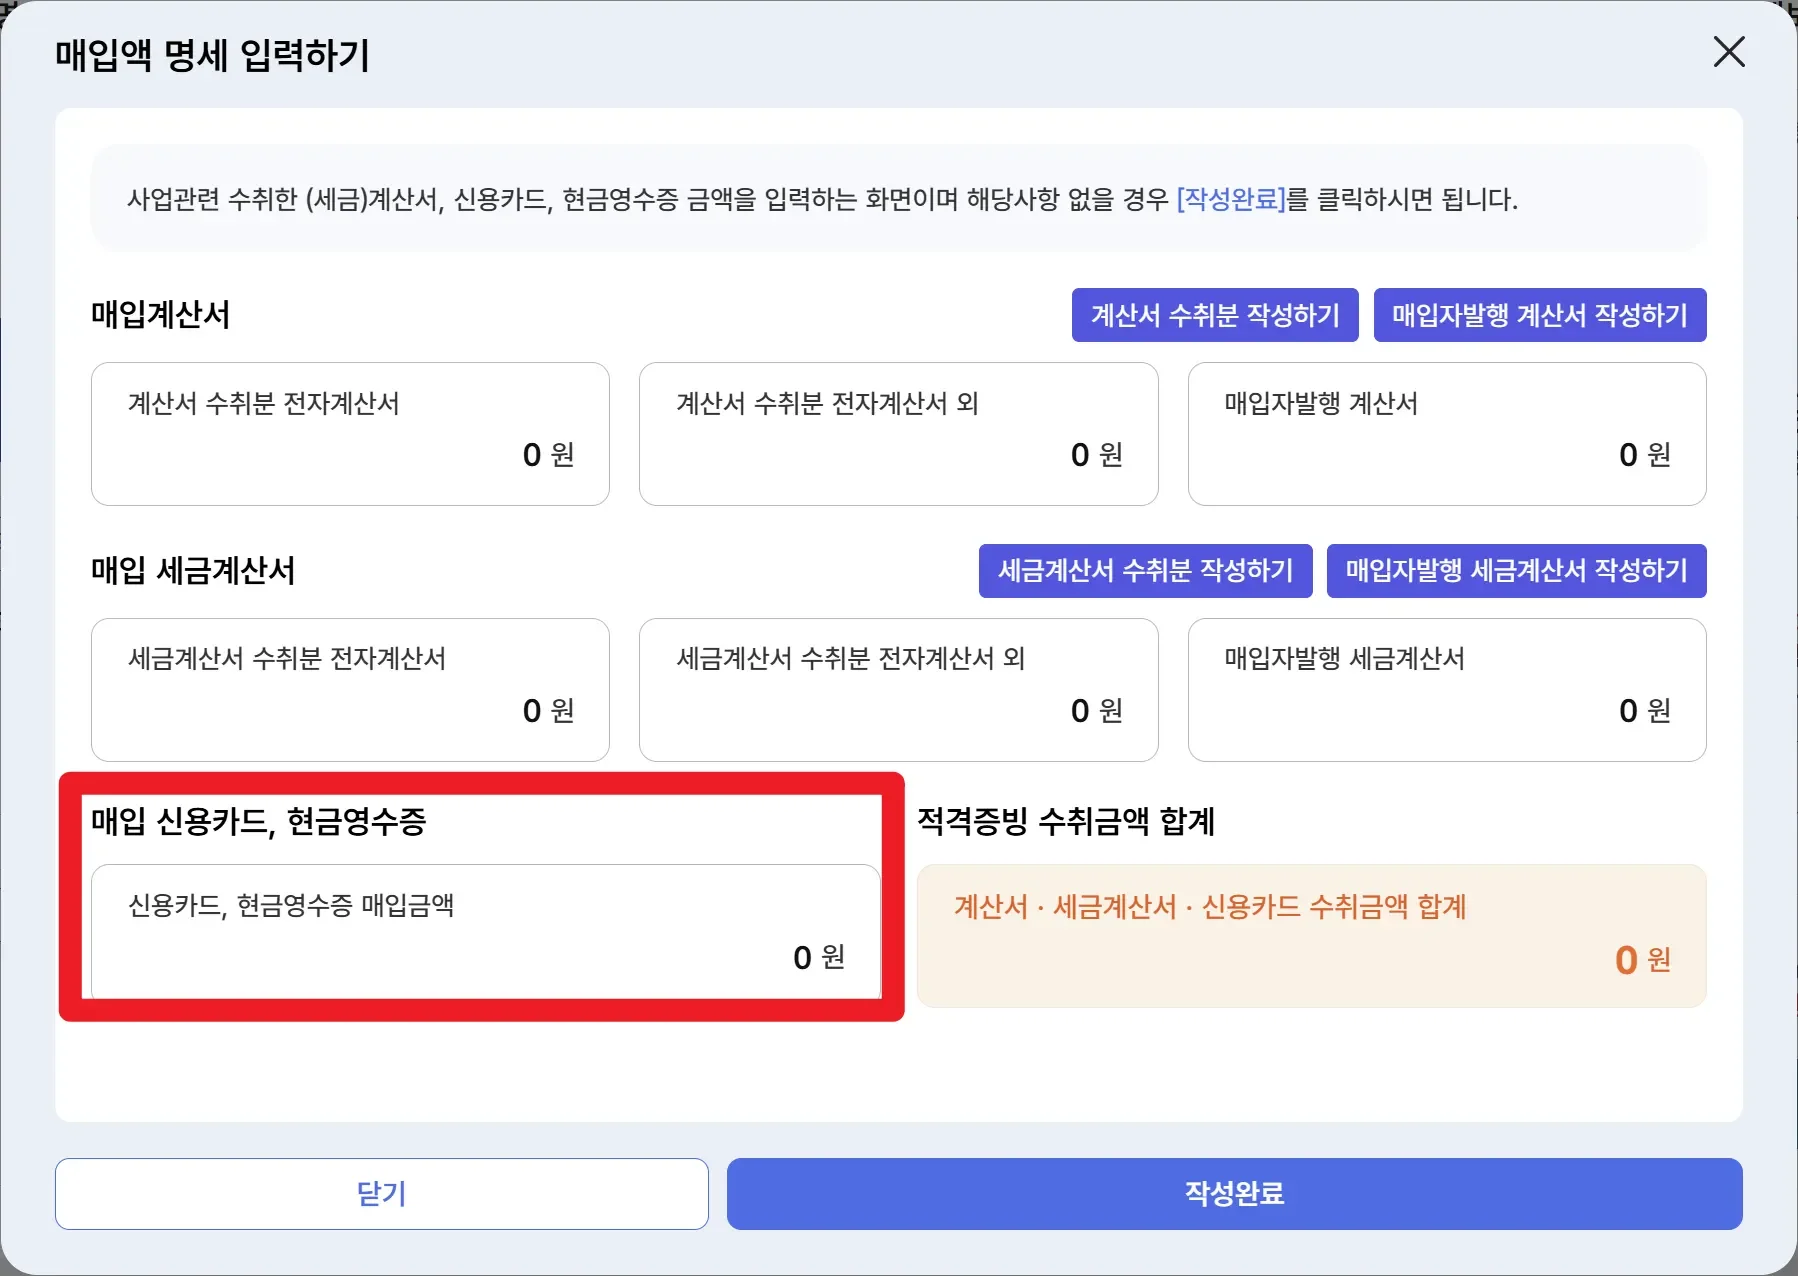Click the [작성완료] link in notice text

pos(1230,199)
